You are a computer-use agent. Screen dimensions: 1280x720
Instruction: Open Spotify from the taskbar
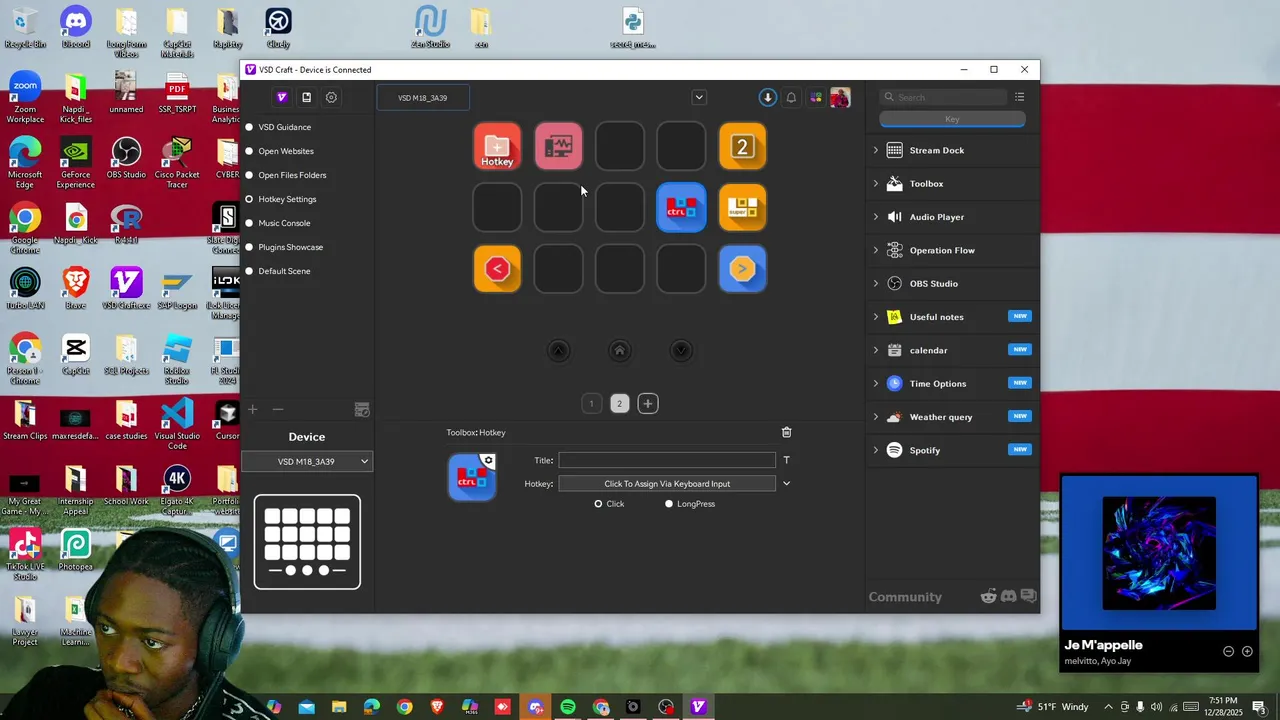click(x=568, y=707)
